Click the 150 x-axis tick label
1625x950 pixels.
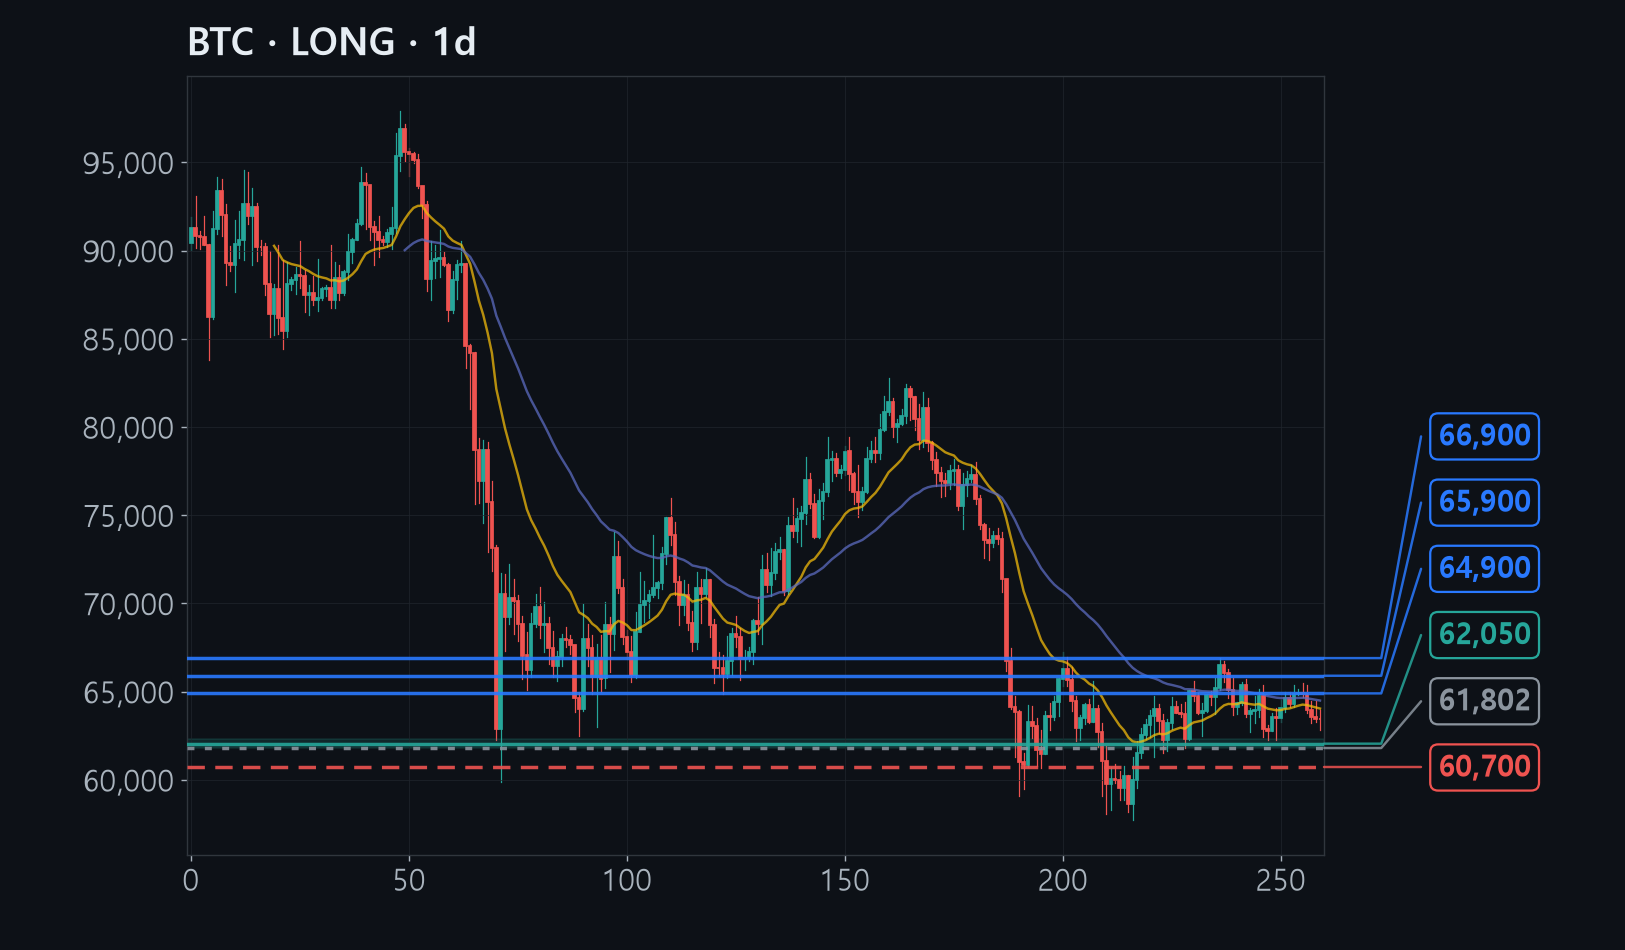[845, 880]
